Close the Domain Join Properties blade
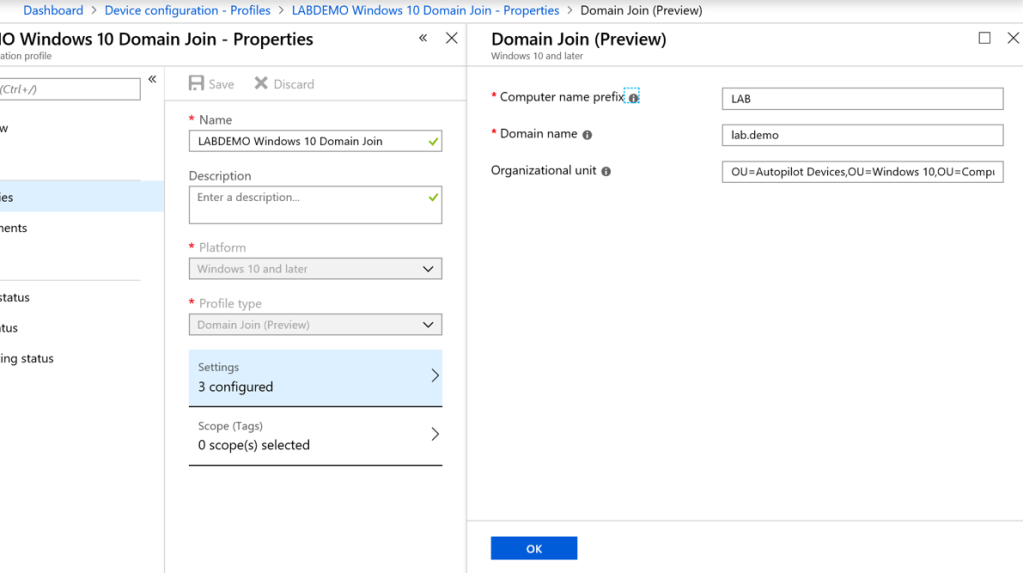The image size is (1023, 573). 451,38
